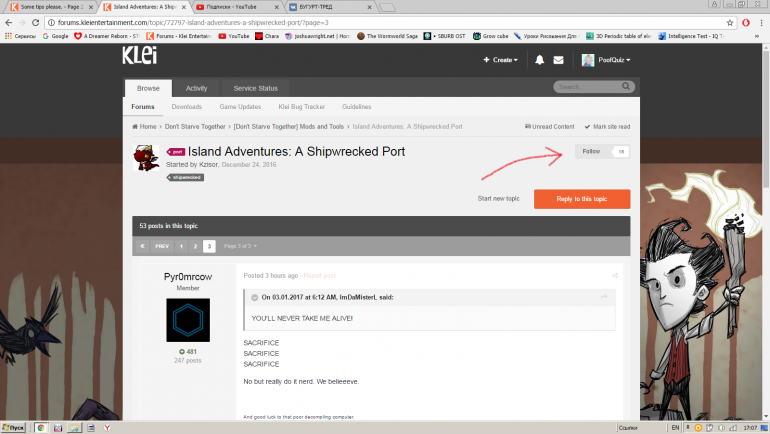Open the Intelligence Test bookmark
The height and width of the screenshot is (434, 770).
click(x=691, y=36)
